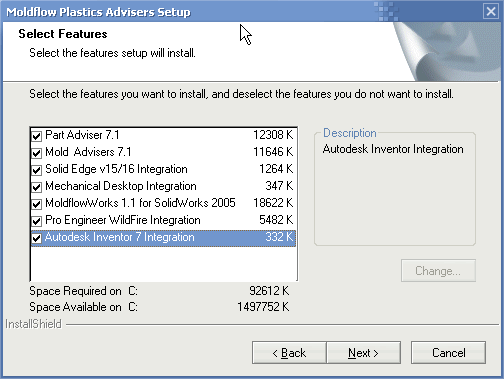Select the Part Adviser 7.1 row label
Viewport: 504px width, 379px height.
click(82, 135)
